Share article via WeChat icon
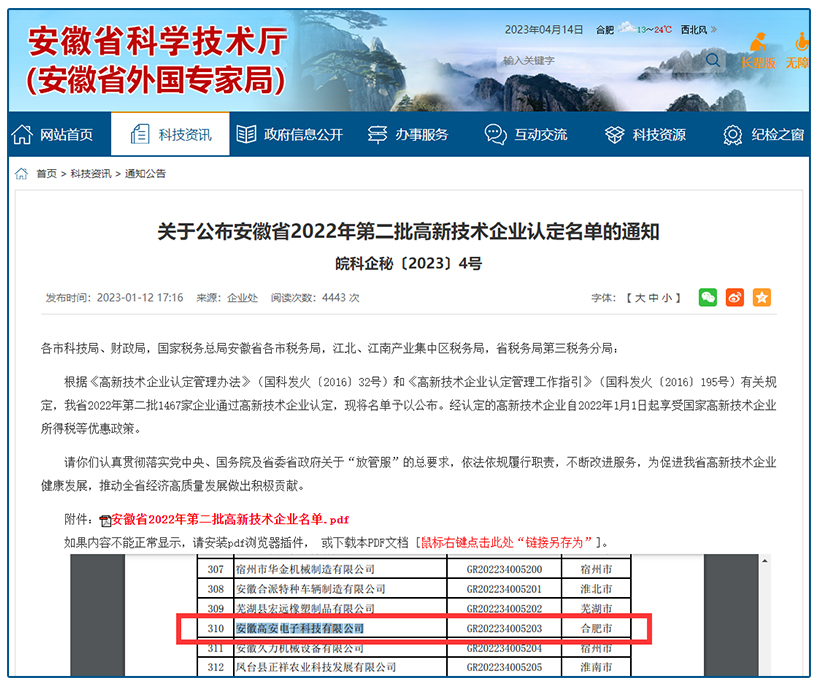 point(708,297)
